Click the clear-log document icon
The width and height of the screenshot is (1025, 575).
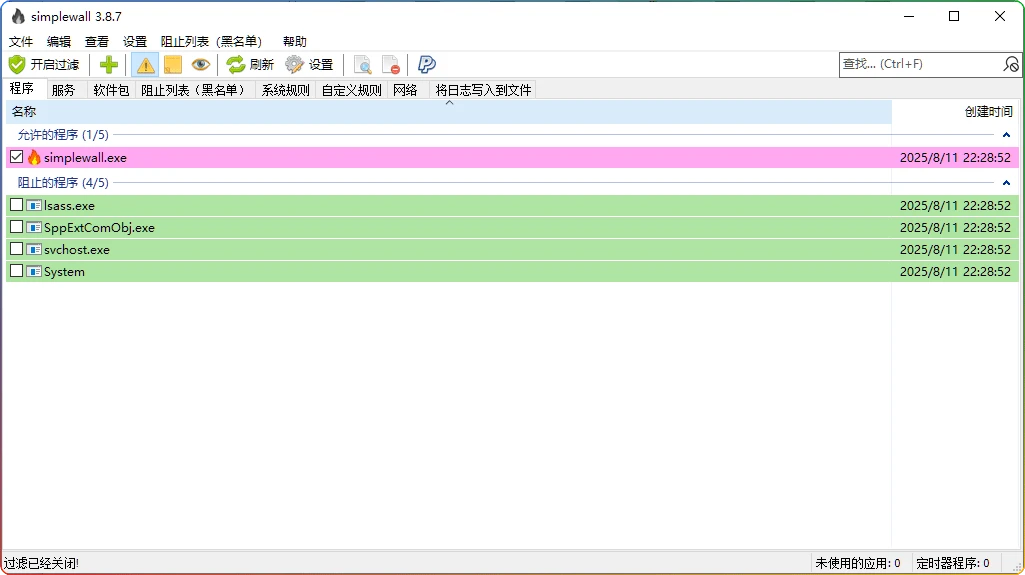point(390,64)
